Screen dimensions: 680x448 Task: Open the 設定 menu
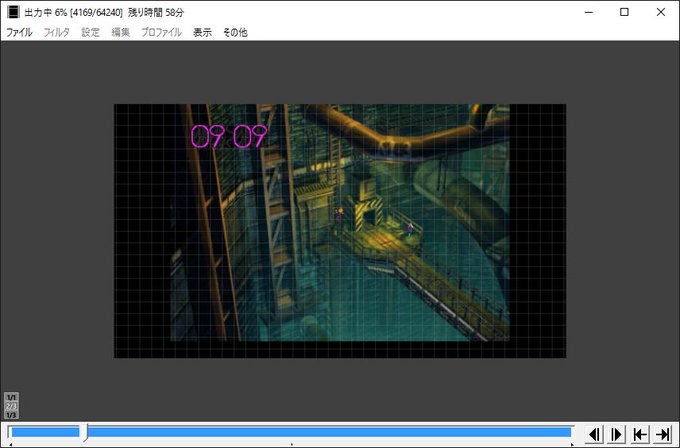(91, 32)
